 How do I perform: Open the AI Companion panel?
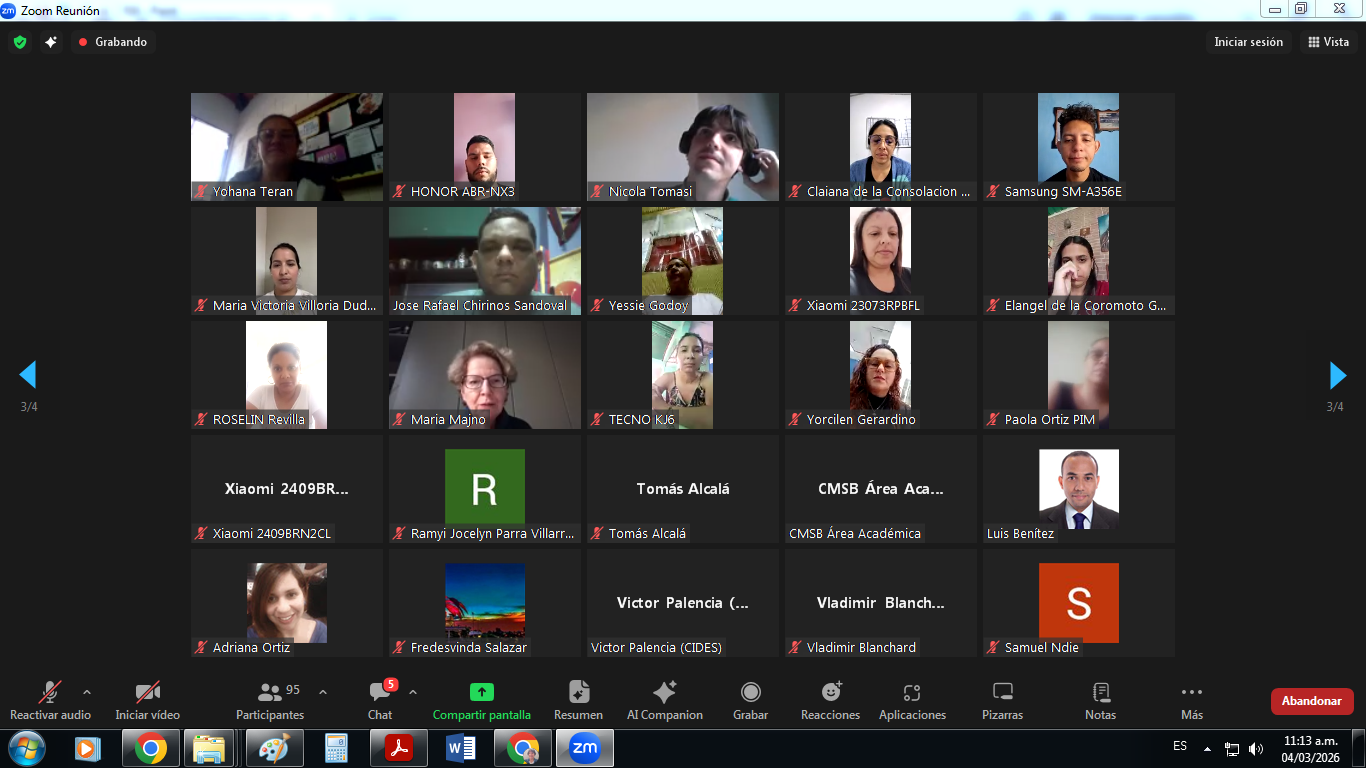[x=664, y=700]
